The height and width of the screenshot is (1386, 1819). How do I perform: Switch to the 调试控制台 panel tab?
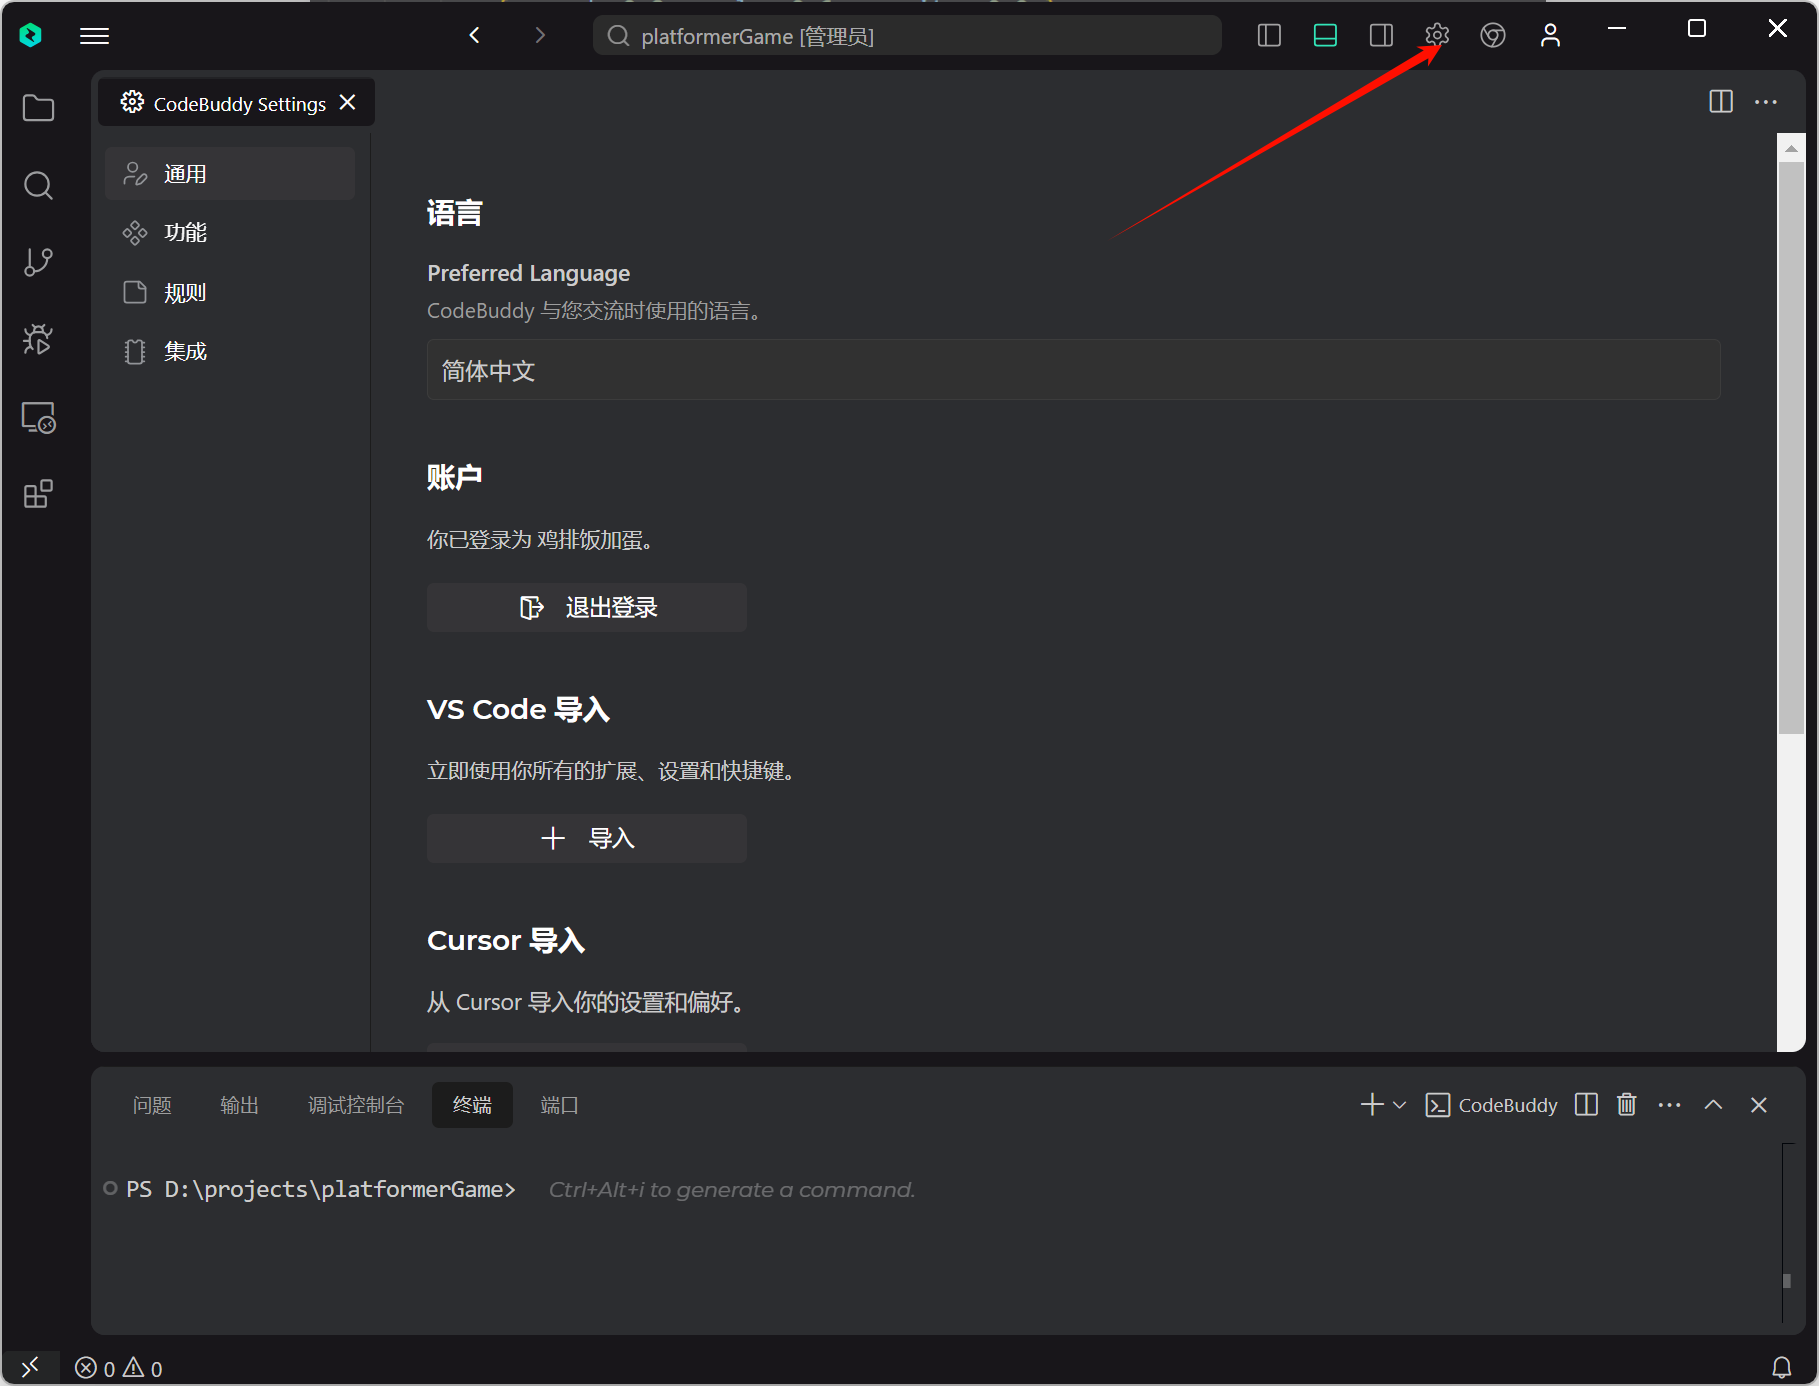pos(356,1105)
